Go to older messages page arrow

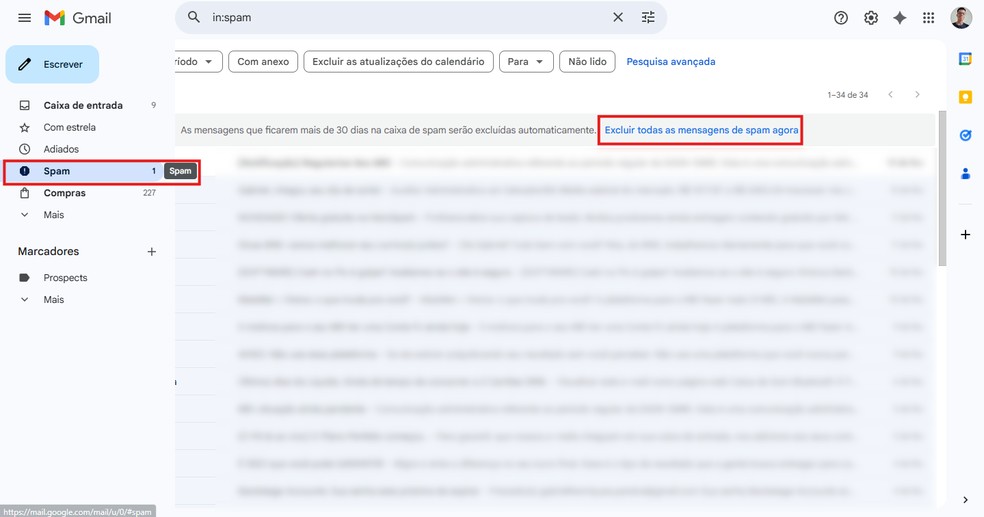pyautogui.click(x=917, y=95)
